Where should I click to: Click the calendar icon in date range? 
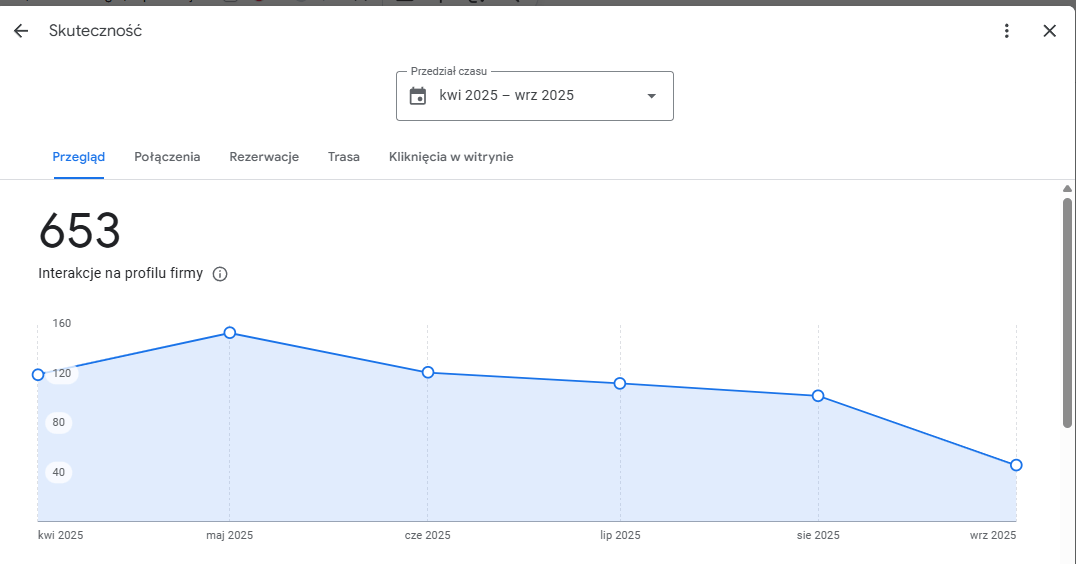pos(418,96)
